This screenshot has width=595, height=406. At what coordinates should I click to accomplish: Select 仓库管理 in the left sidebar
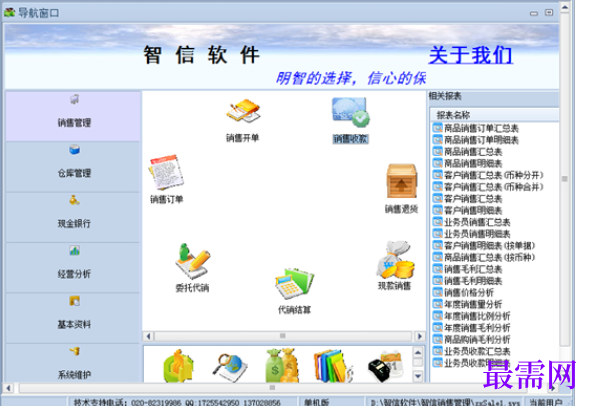click(73, 167)
